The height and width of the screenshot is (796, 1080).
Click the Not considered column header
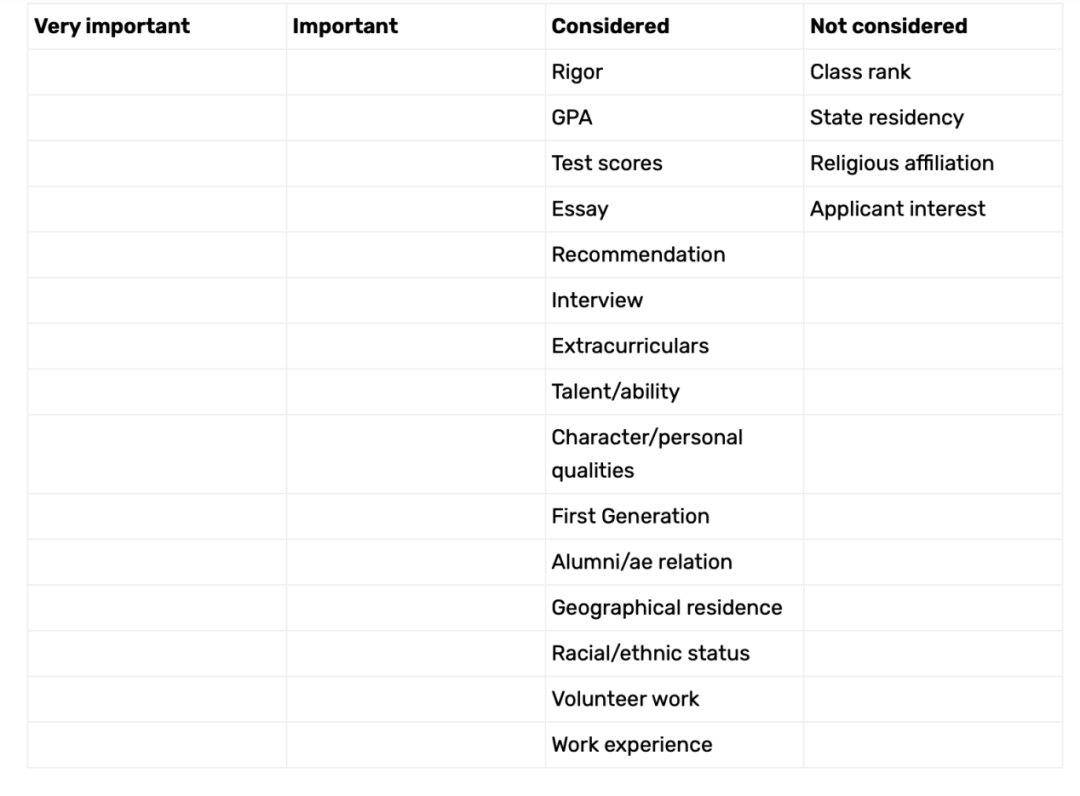(x=888, y=27)
